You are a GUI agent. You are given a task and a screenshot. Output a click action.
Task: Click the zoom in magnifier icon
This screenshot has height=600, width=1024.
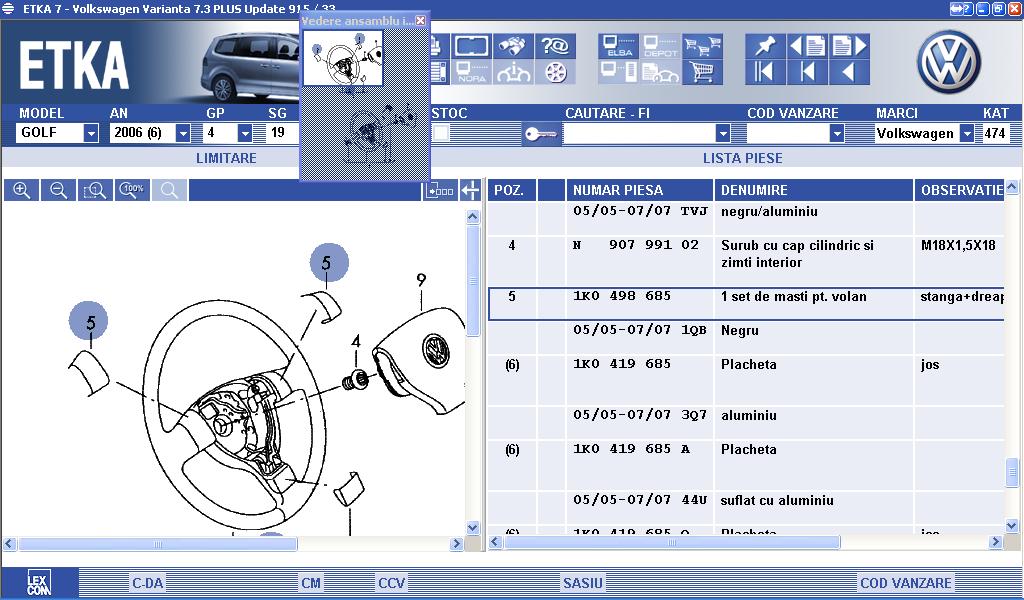coord(22,190)
